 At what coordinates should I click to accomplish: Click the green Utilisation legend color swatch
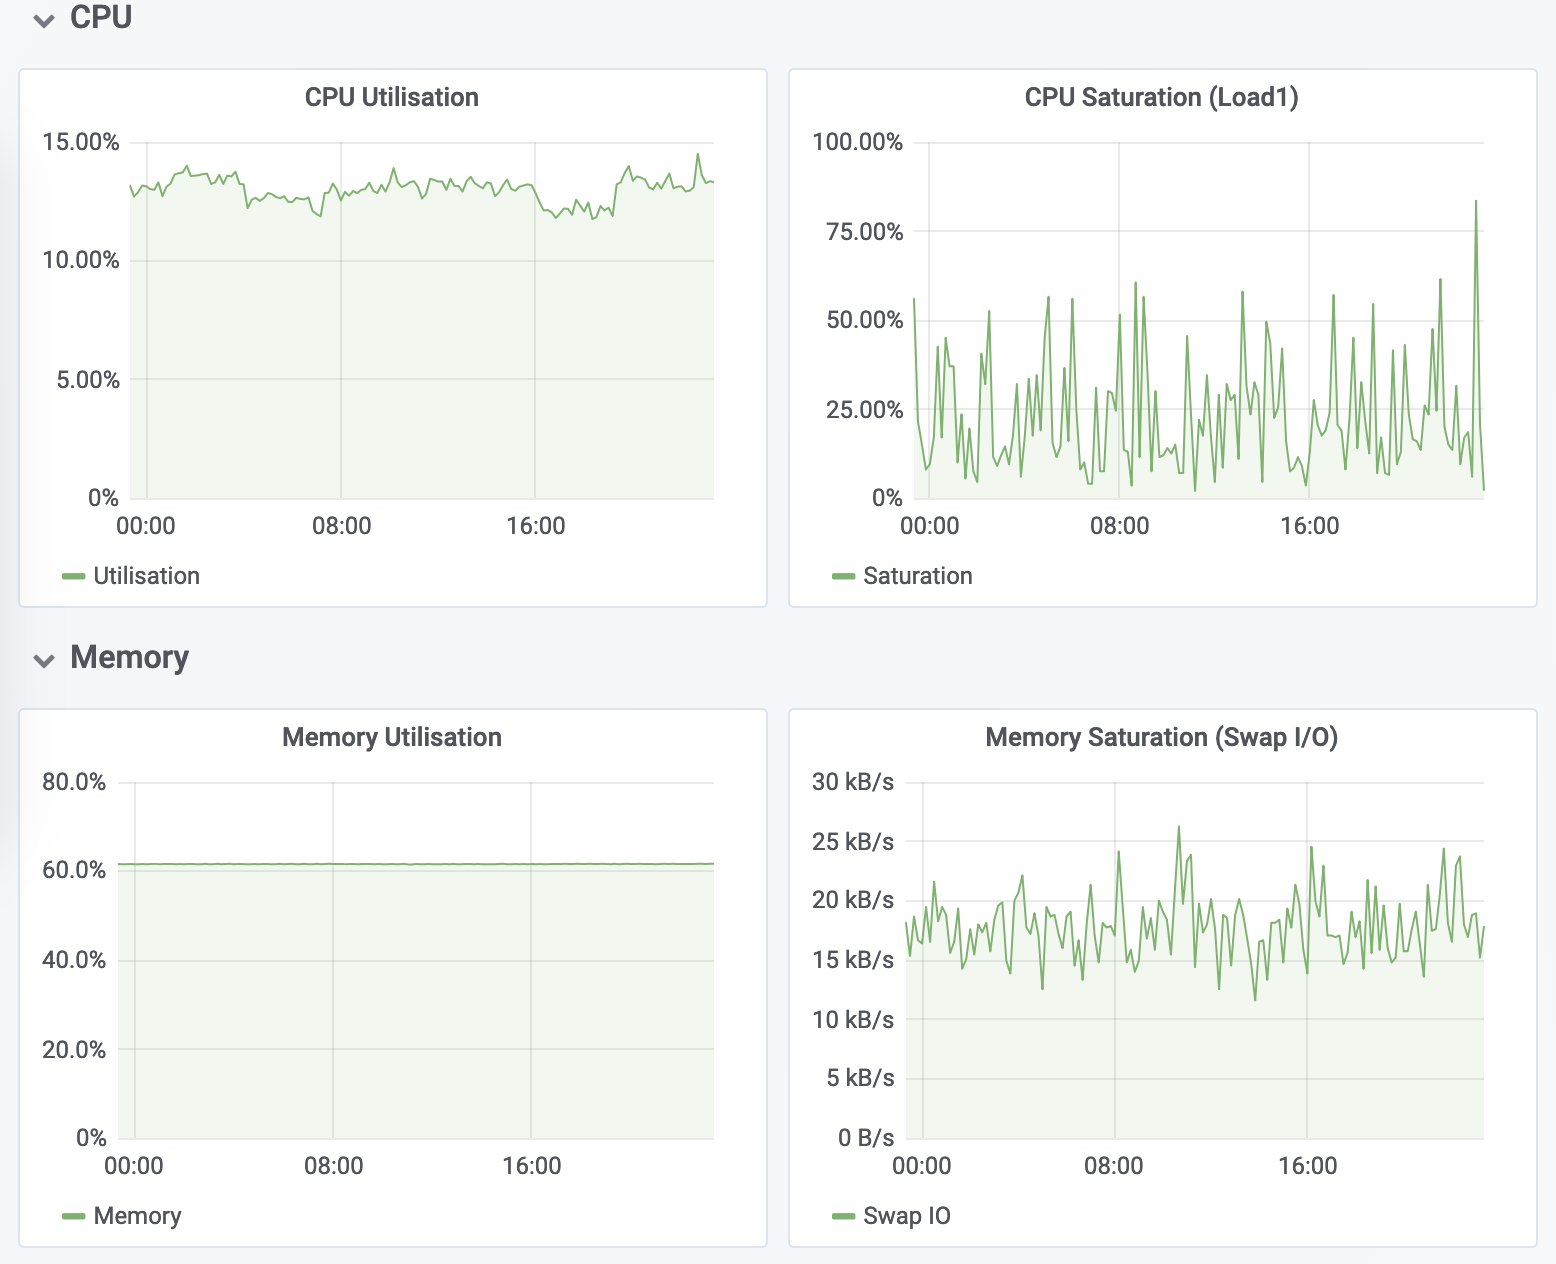pyautogui.click(x=73, y=576)
